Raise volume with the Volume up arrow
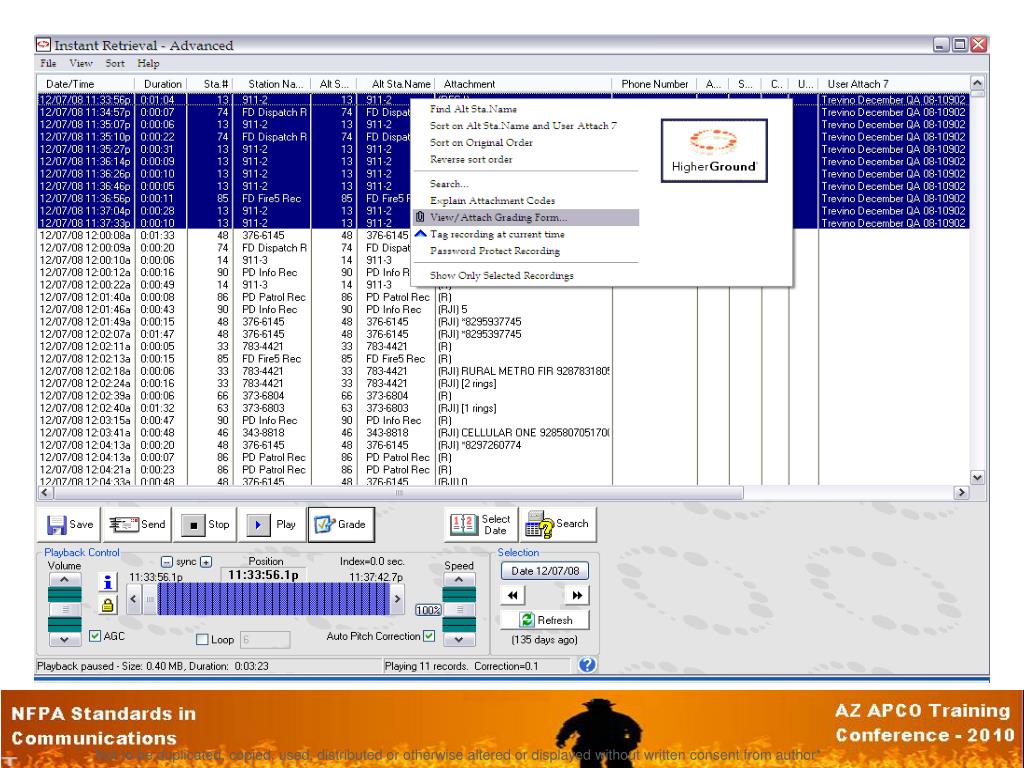This screenshot has height=768, width=1024. pyautogui.click(x=64, y=580)
